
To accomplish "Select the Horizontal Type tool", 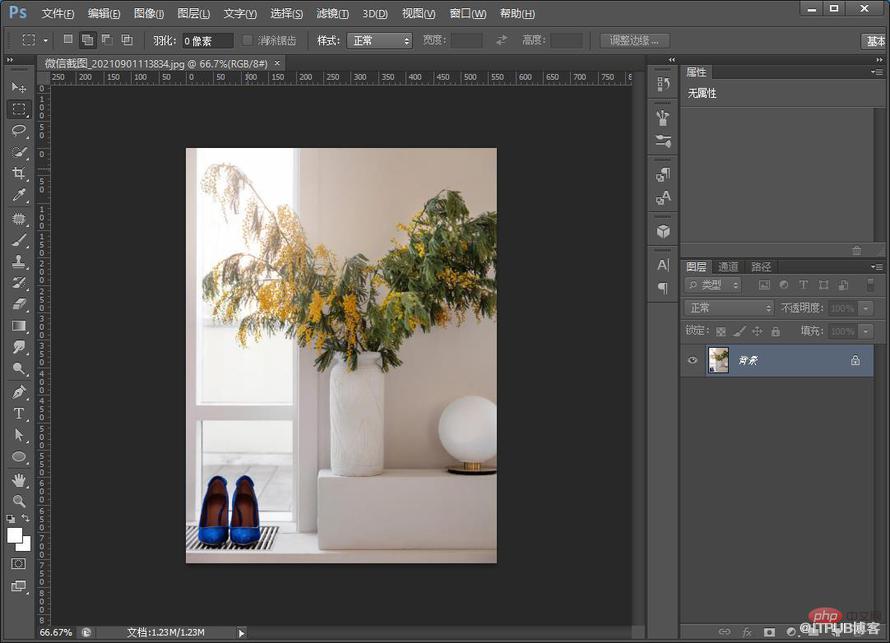I will [x=19, y=413].
